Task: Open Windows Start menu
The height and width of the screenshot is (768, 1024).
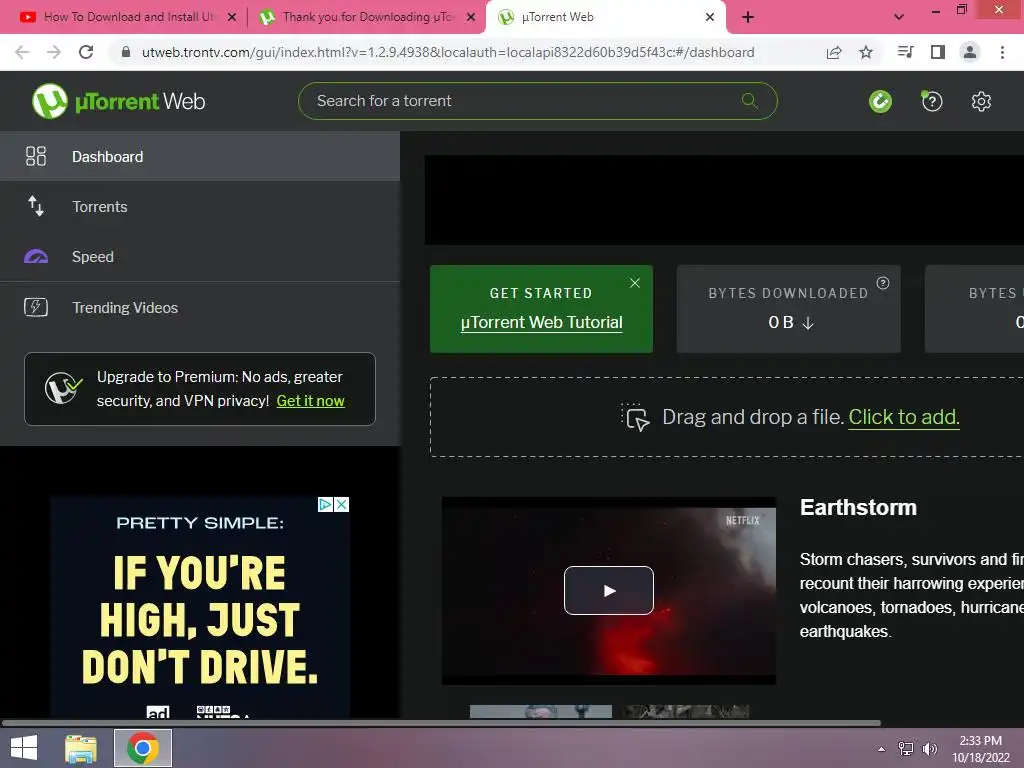Action: (24, 748)
